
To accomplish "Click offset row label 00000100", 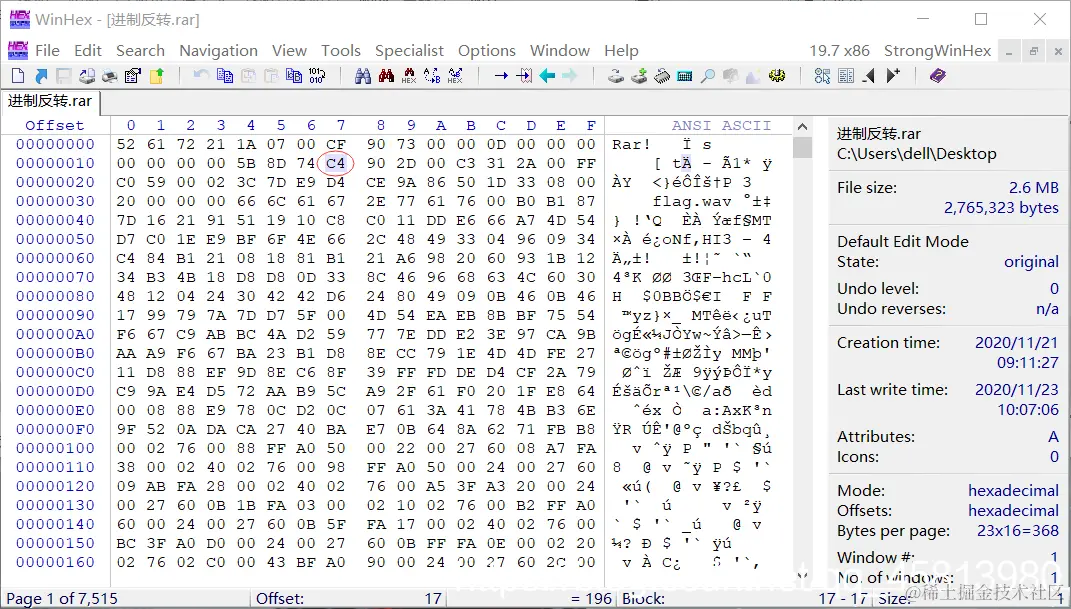I will (x=55, y=449).
